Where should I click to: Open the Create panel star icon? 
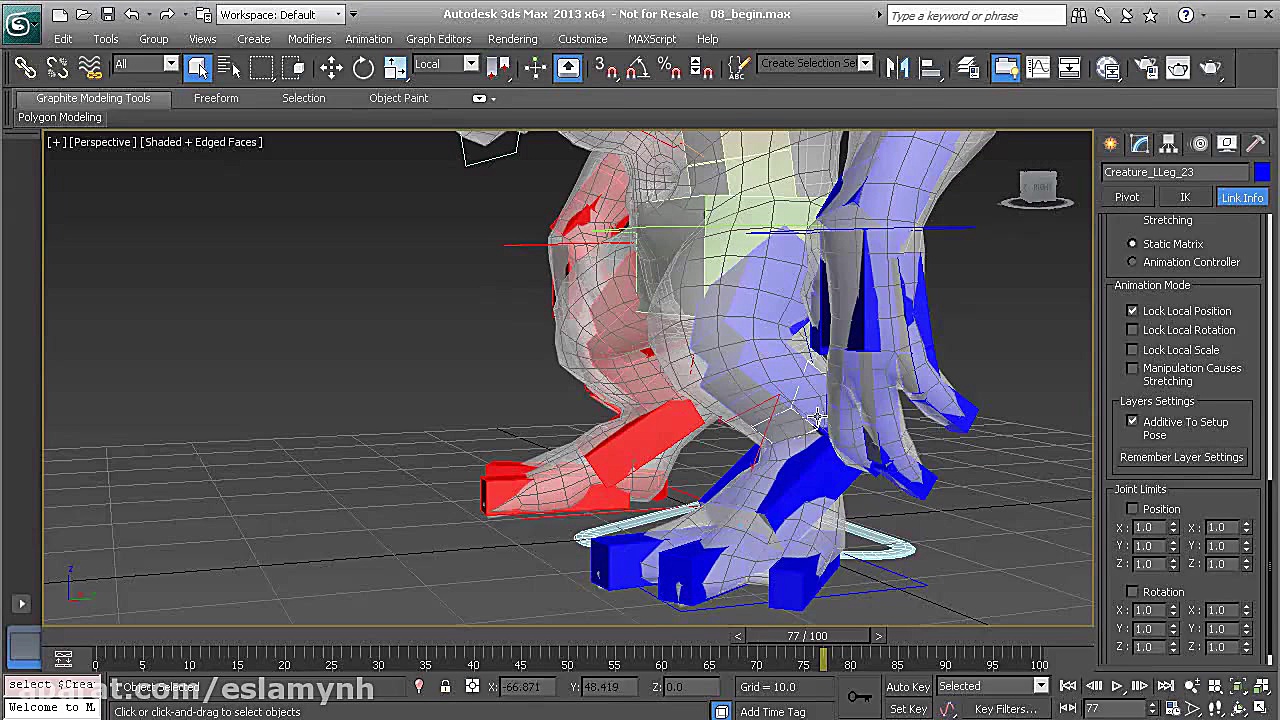(1111, 144)
